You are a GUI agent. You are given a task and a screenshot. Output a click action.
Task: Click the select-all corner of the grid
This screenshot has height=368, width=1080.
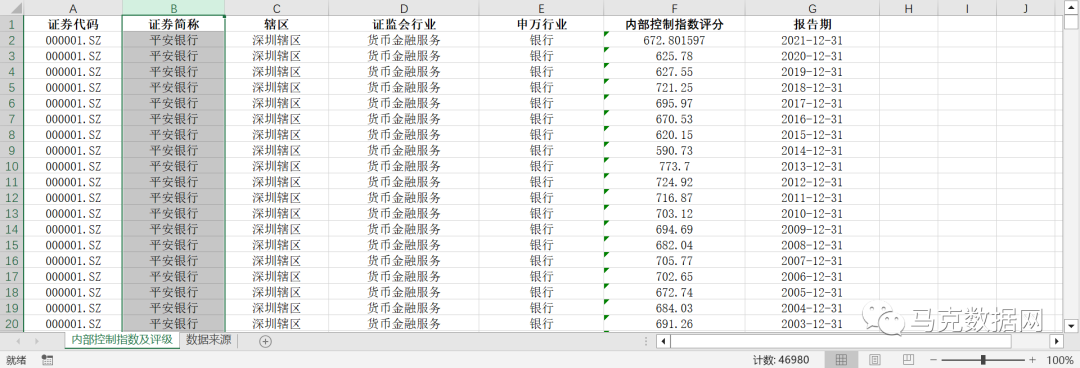pyautogui.click(x=12, y=8)
